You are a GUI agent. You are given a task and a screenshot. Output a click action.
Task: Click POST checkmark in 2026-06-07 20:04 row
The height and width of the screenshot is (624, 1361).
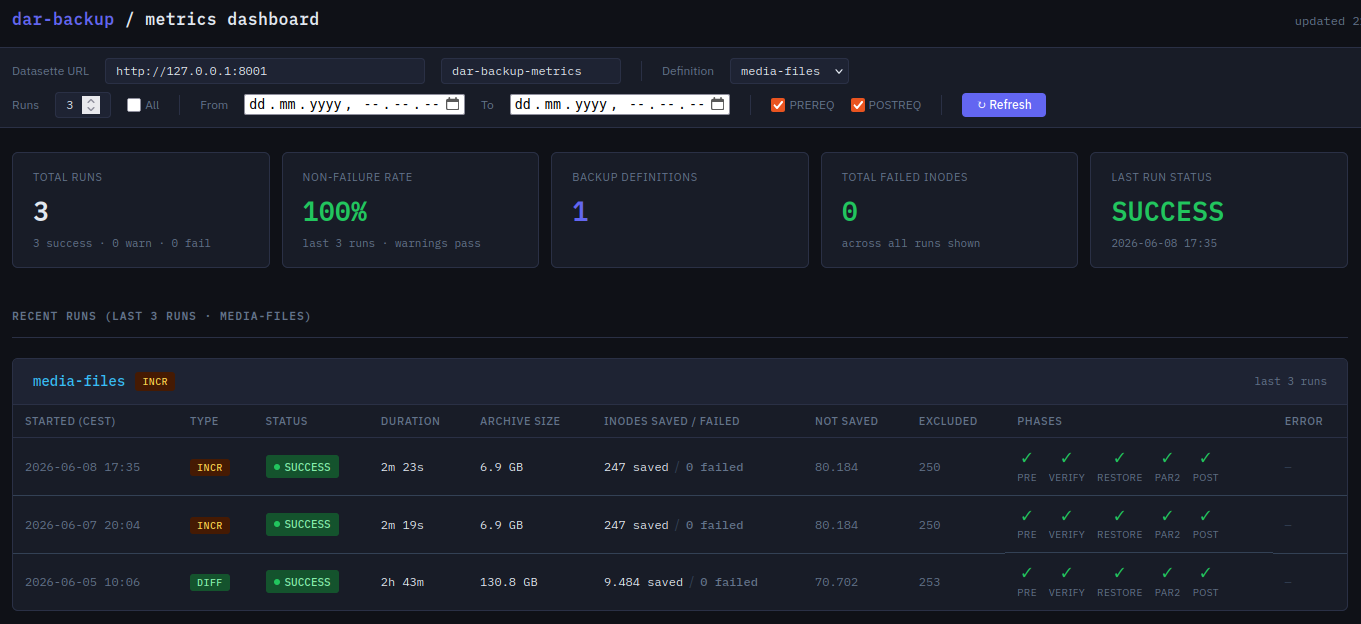(x=1205, y=516)
